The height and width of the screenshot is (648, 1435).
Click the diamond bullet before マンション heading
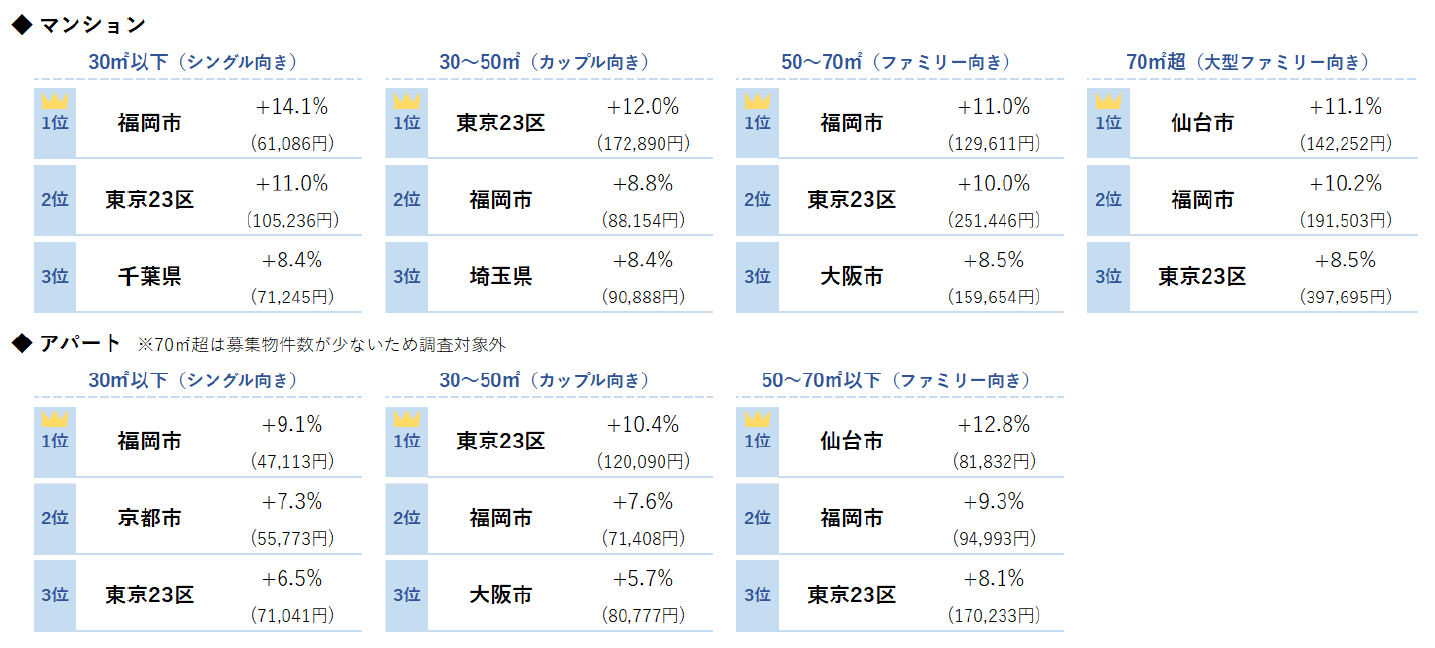(x=21, y=26)
